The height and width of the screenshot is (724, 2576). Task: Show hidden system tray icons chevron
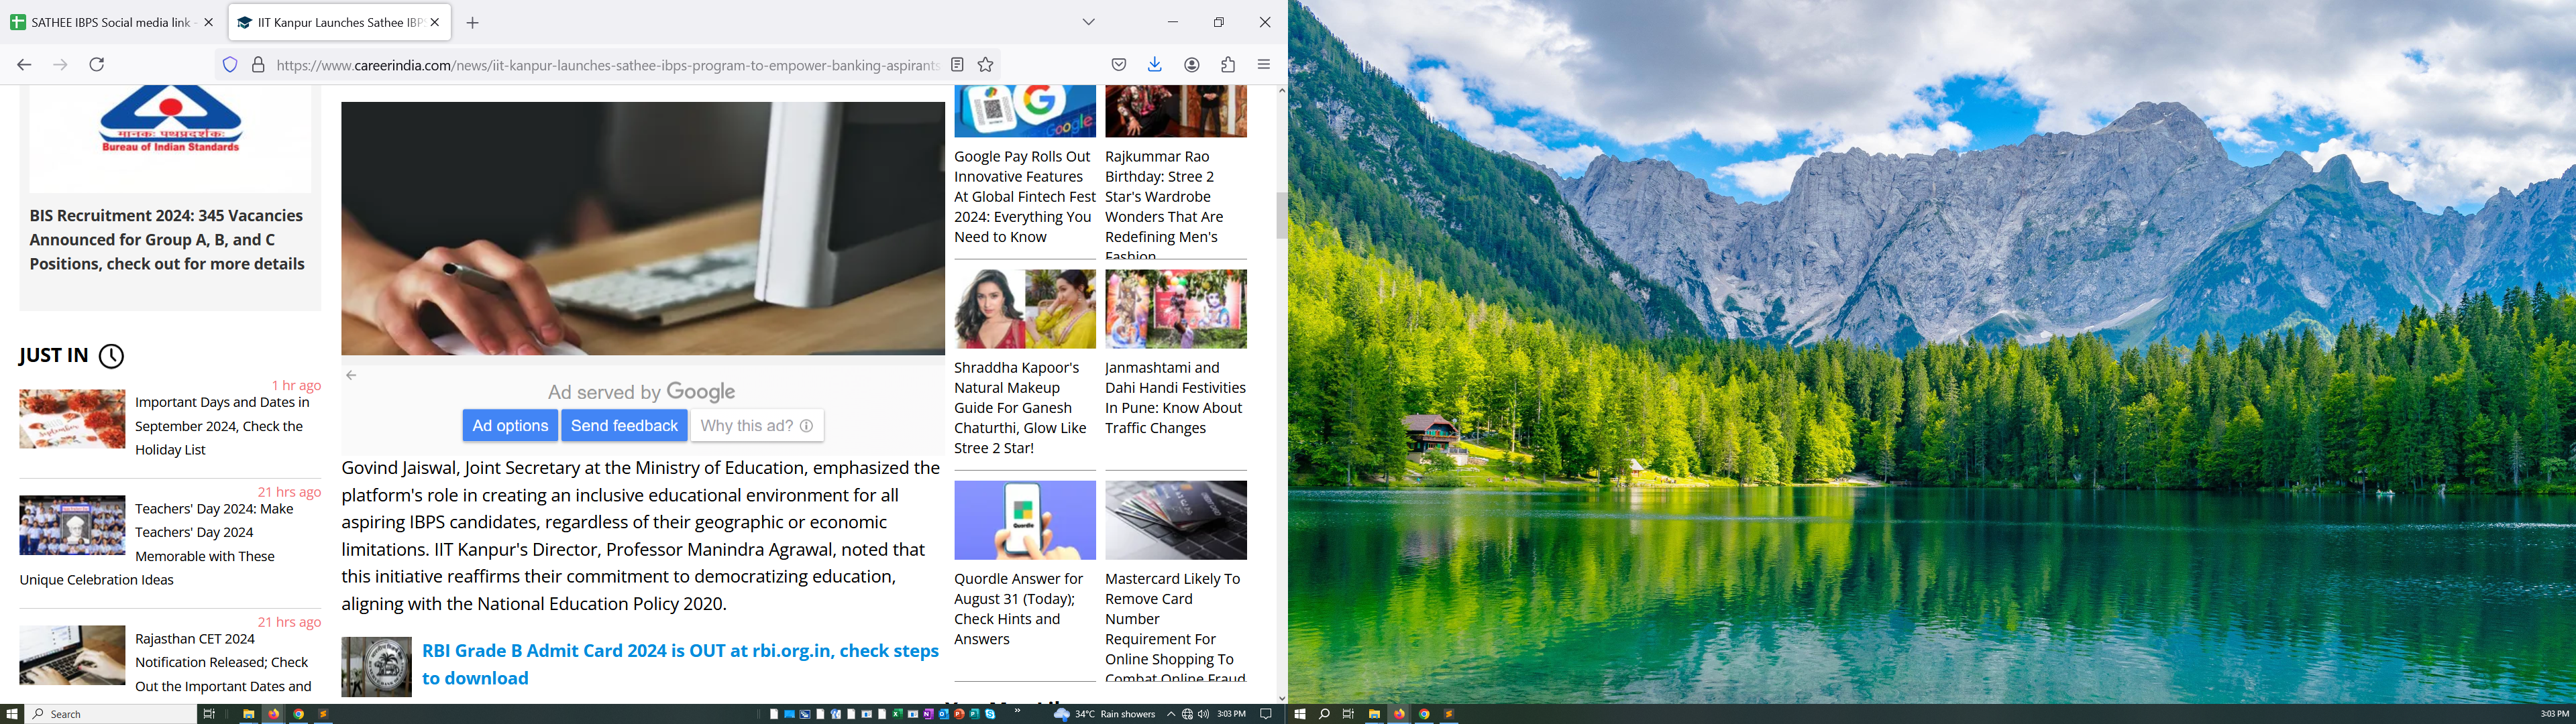[x=1171, y=714]
